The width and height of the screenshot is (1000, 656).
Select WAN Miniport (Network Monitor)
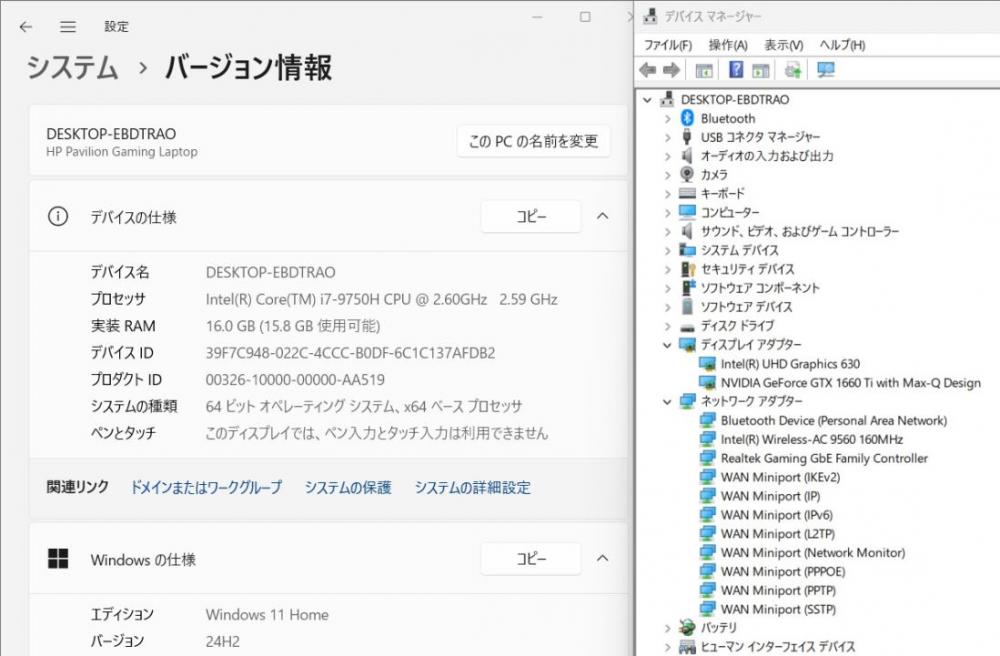(812, 552)
